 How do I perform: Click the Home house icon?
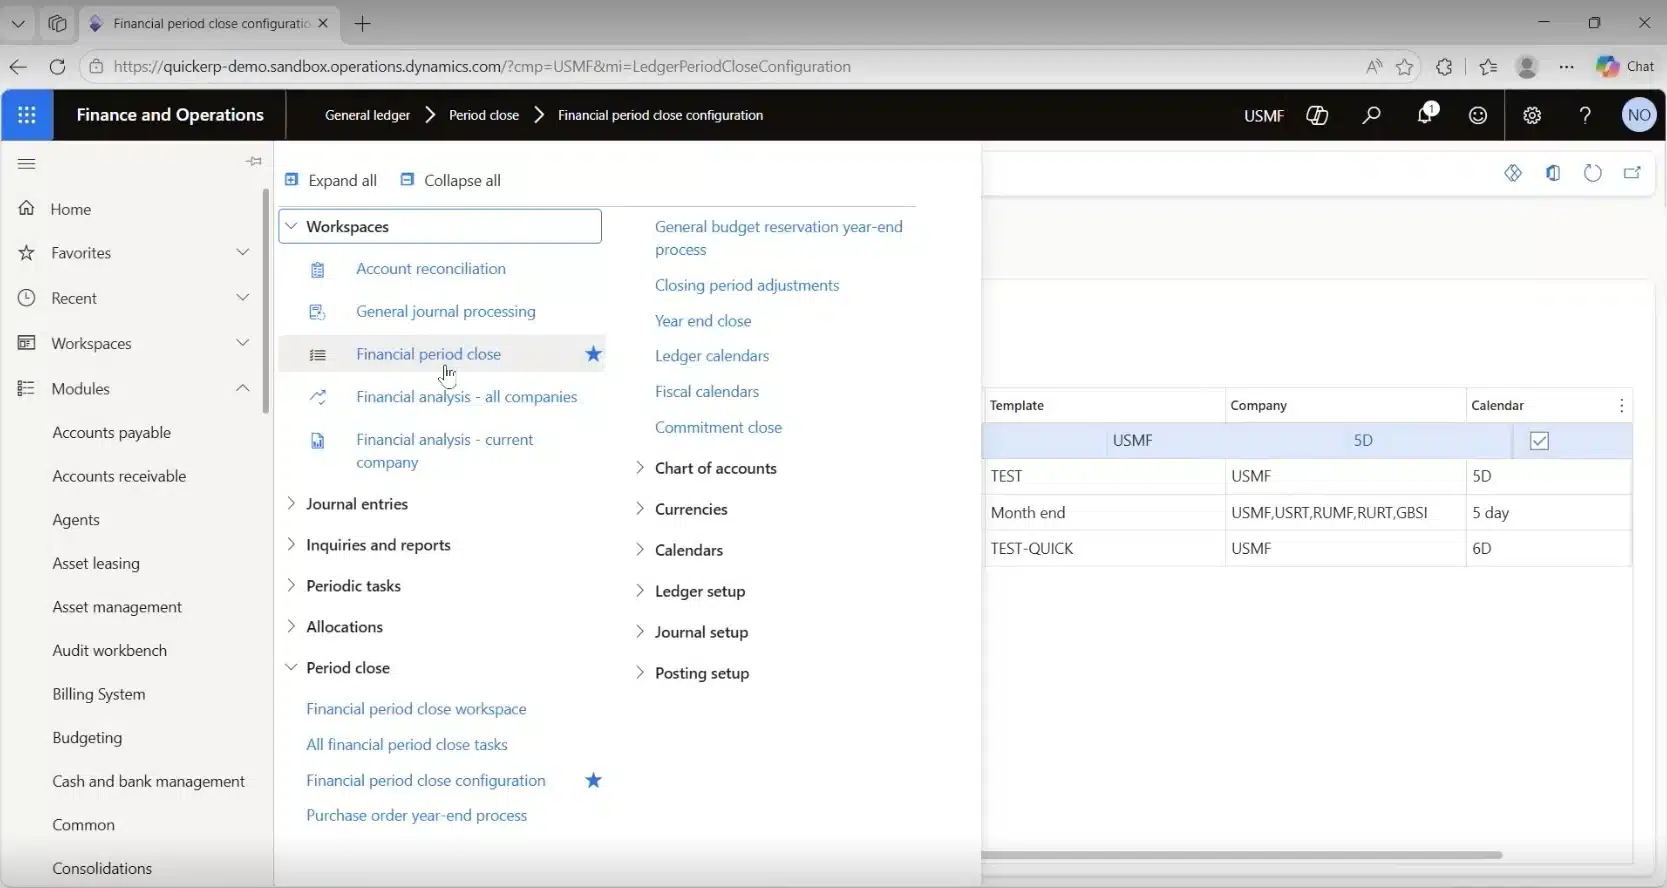click(27, 208)
